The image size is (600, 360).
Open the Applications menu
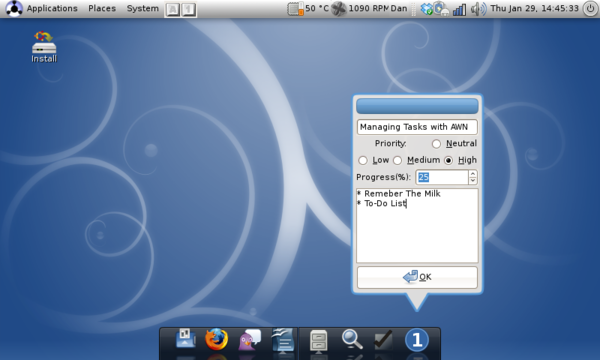pos(52,8)
